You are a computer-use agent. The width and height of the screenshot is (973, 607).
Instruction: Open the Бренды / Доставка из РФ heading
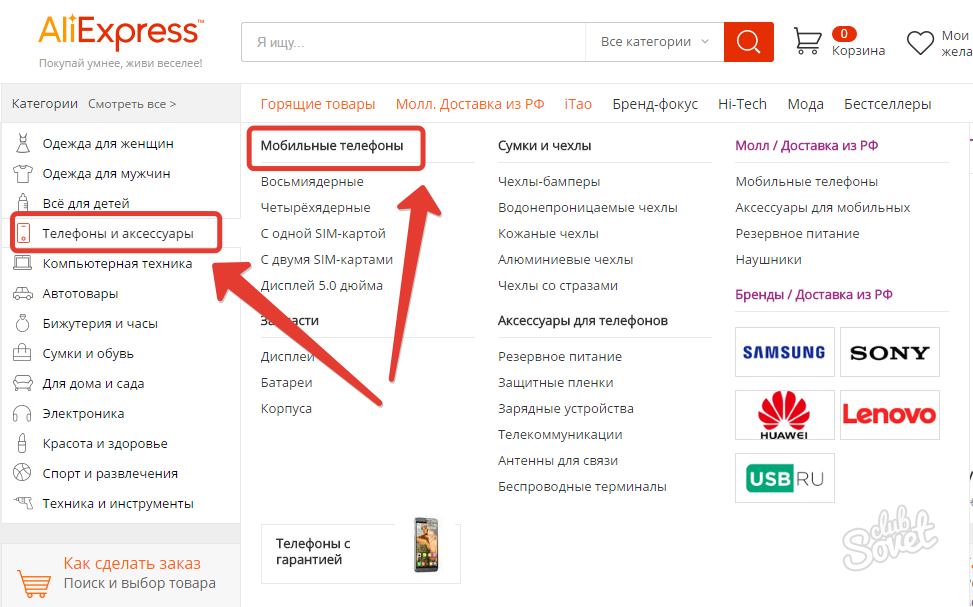click(x=814, y=295)
